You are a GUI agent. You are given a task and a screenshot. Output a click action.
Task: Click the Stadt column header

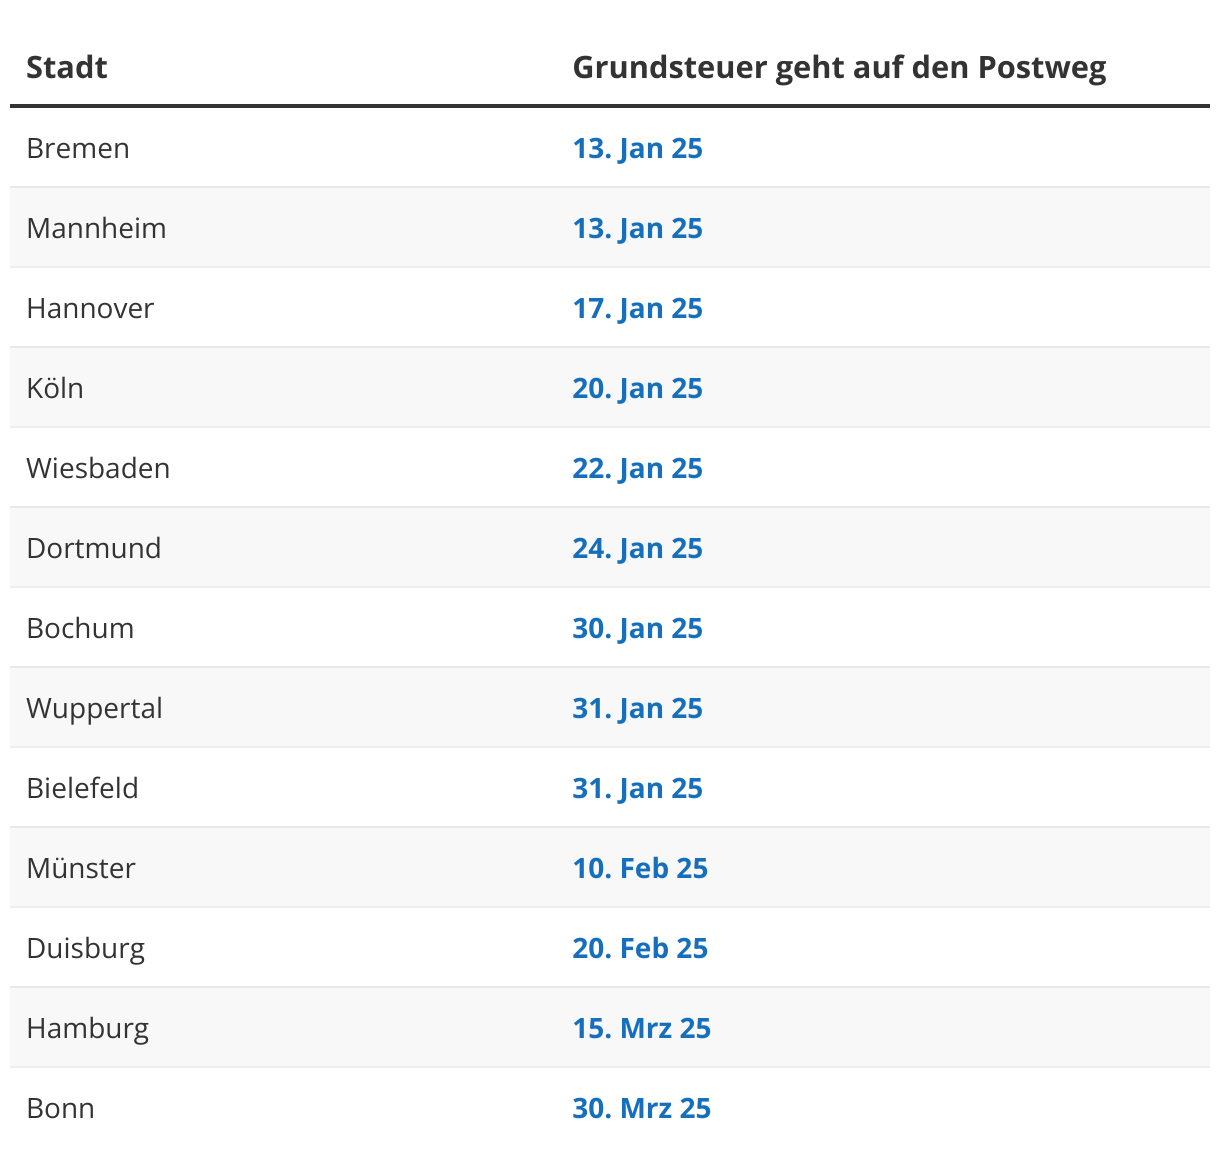click(x=66, y=67)
